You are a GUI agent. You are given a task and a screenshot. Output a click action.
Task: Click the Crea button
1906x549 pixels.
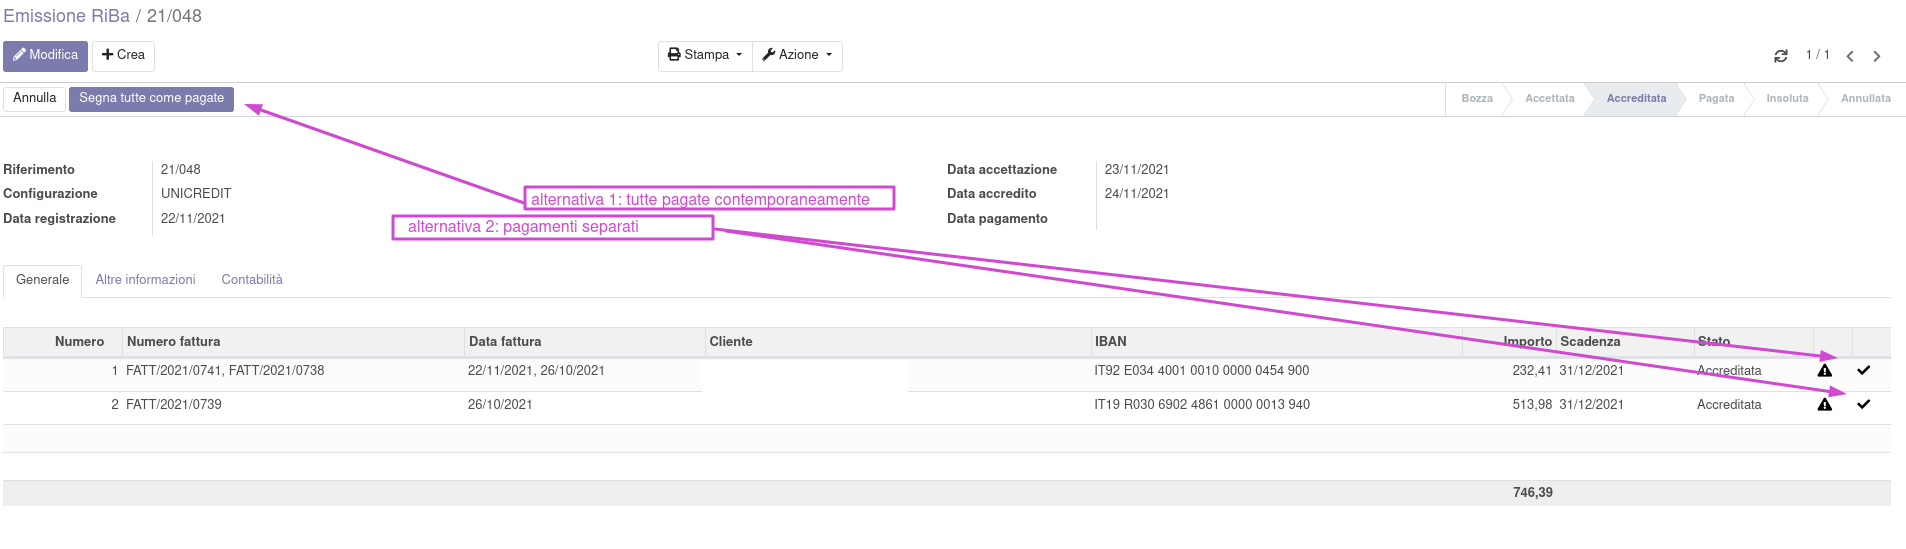(x=123, y=55)
